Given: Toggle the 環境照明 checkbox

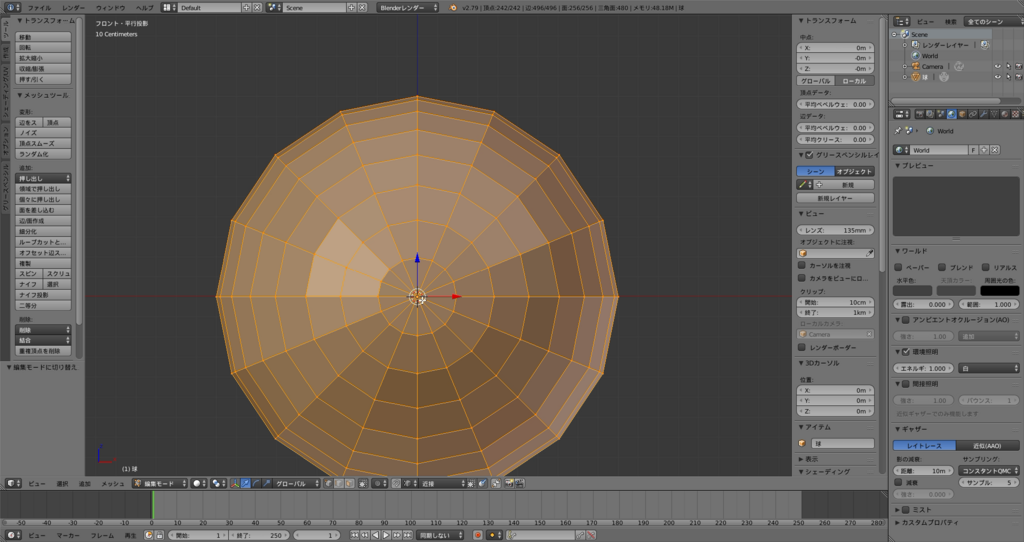Looking at the screenshot, I should click(x=906, y=352).
